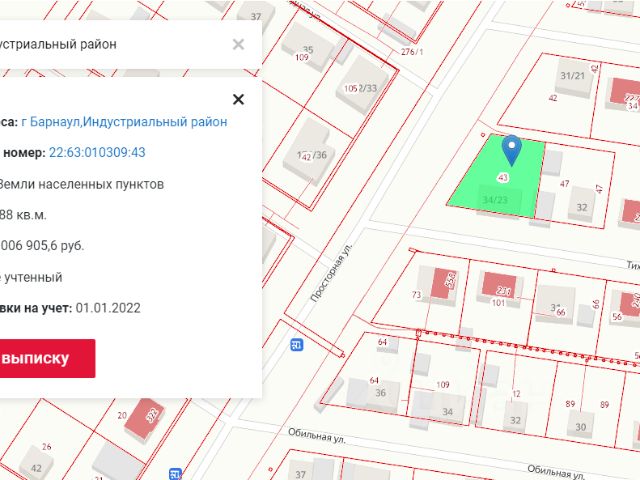This screenshot has height=480, width=640.
Task: Click in the search input field
Action: (x=110, y=44)
